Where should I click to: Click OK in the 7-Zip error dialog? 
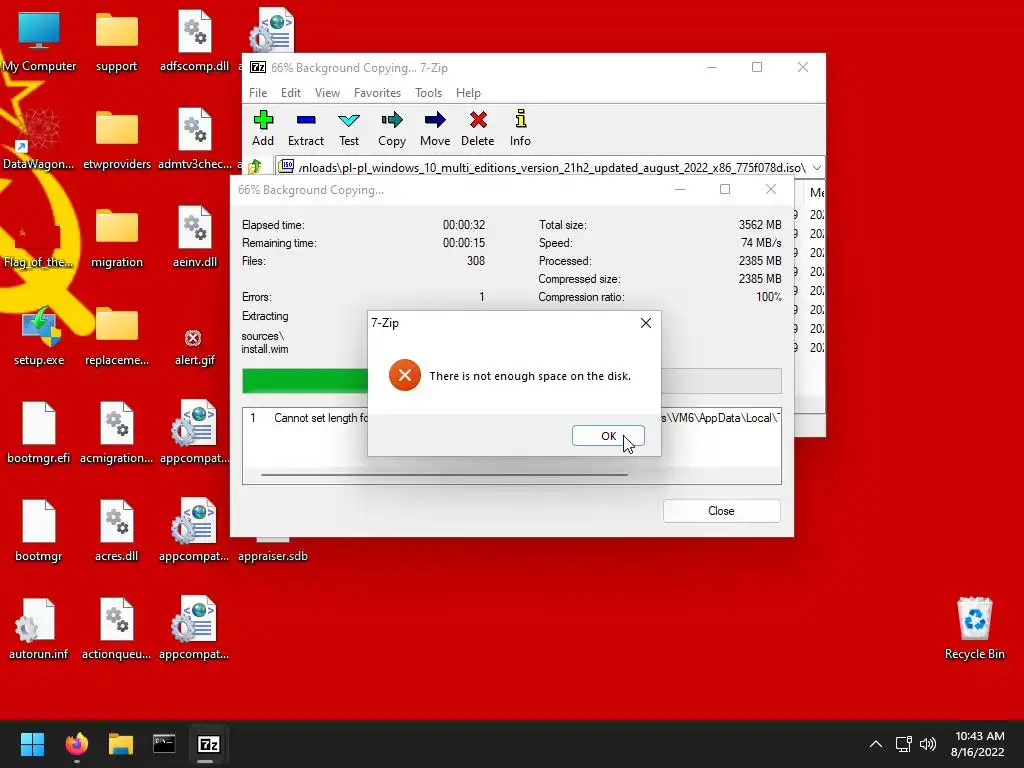click(608, 436)
